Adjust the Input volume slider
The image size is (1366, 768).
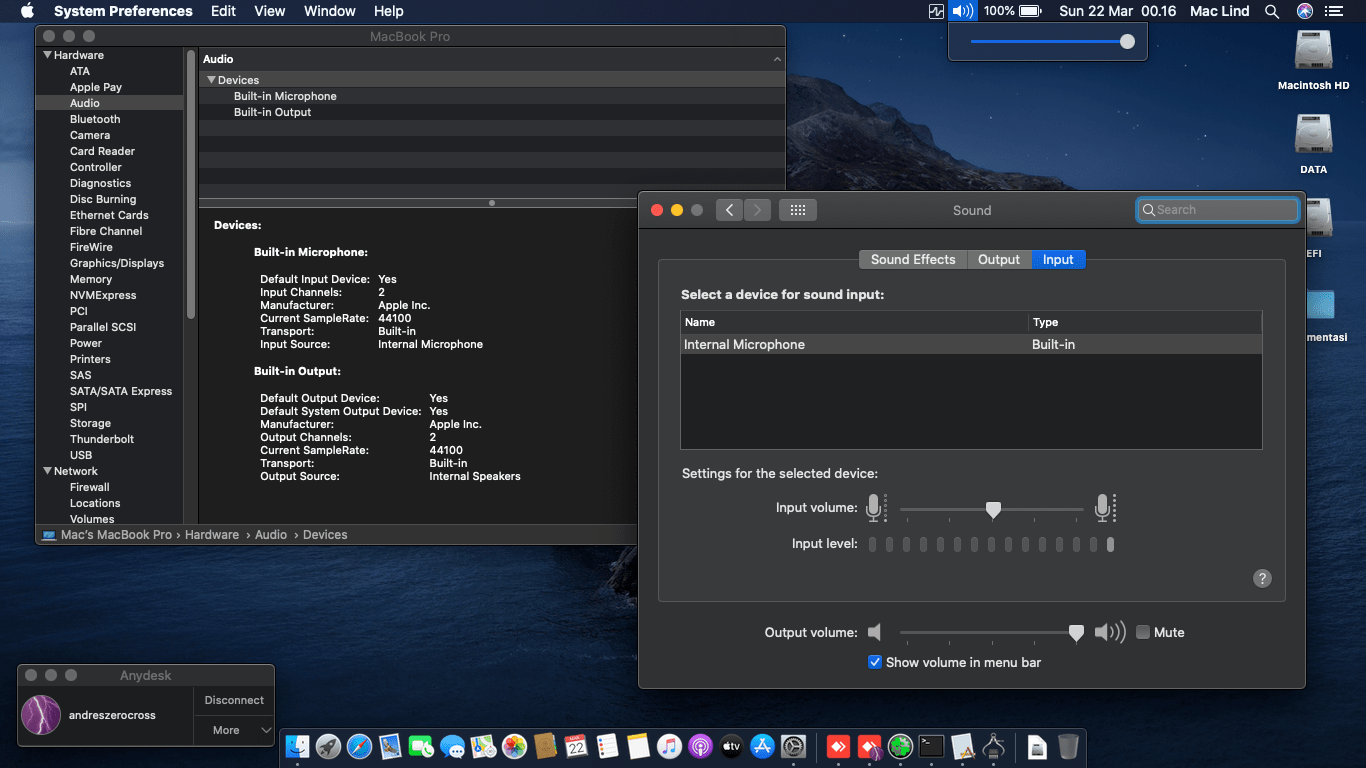[992, 509]
